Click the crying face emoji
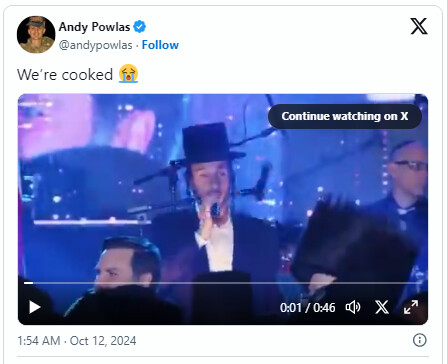 tap(128, 74)
